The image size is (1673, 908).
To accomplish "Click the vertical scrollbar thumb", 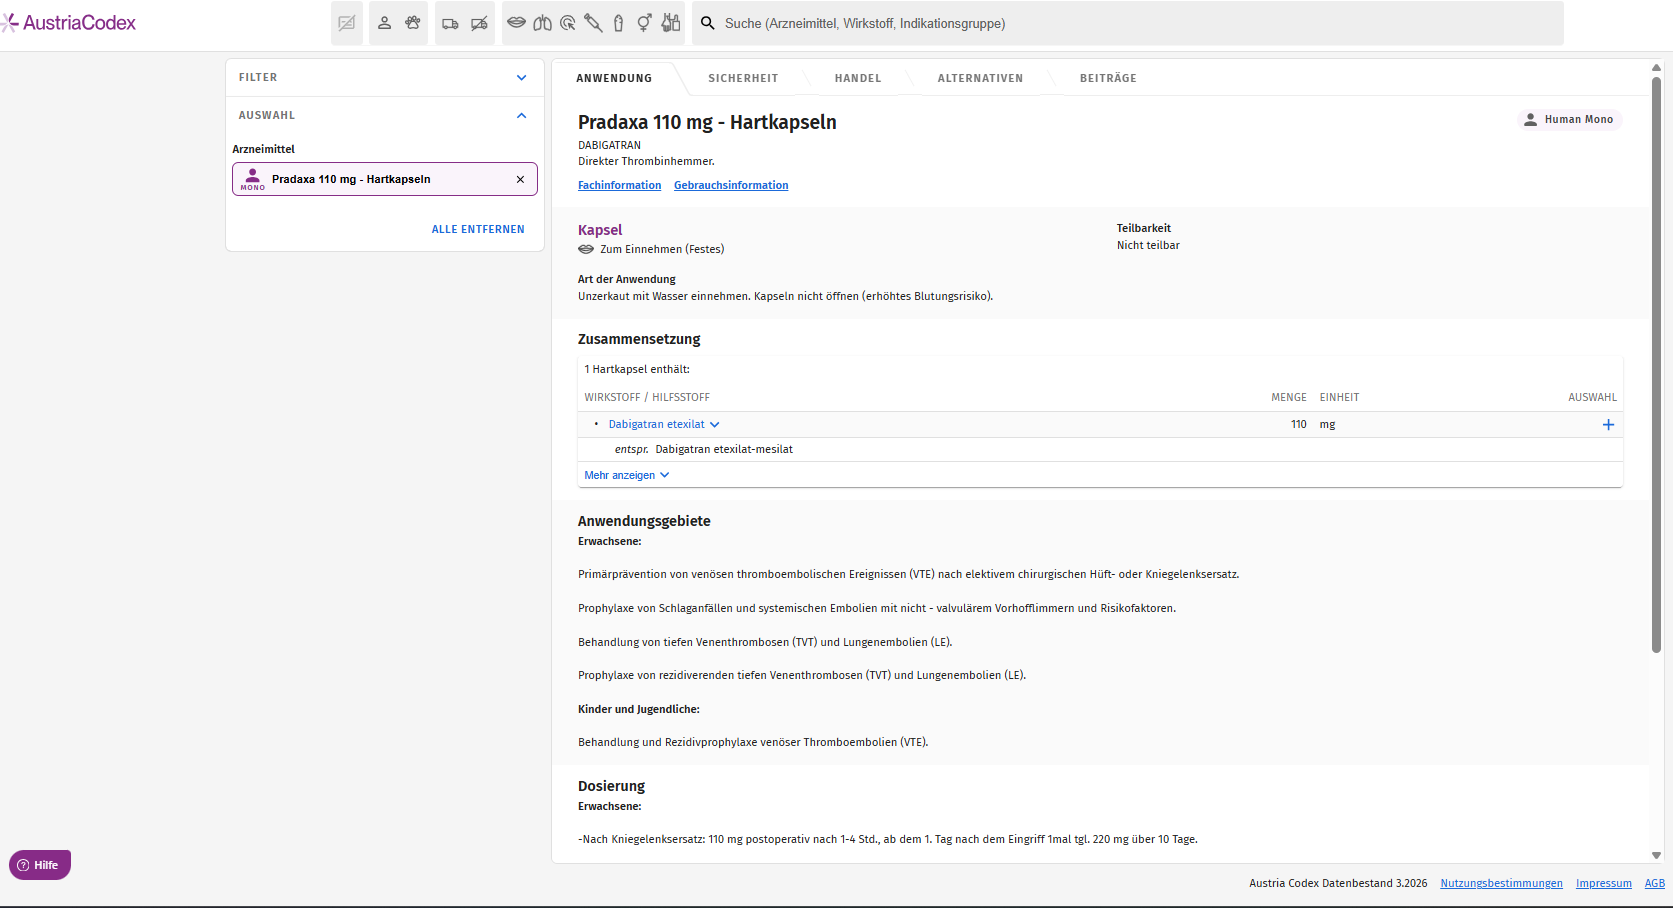I will tap(1656, 365).
